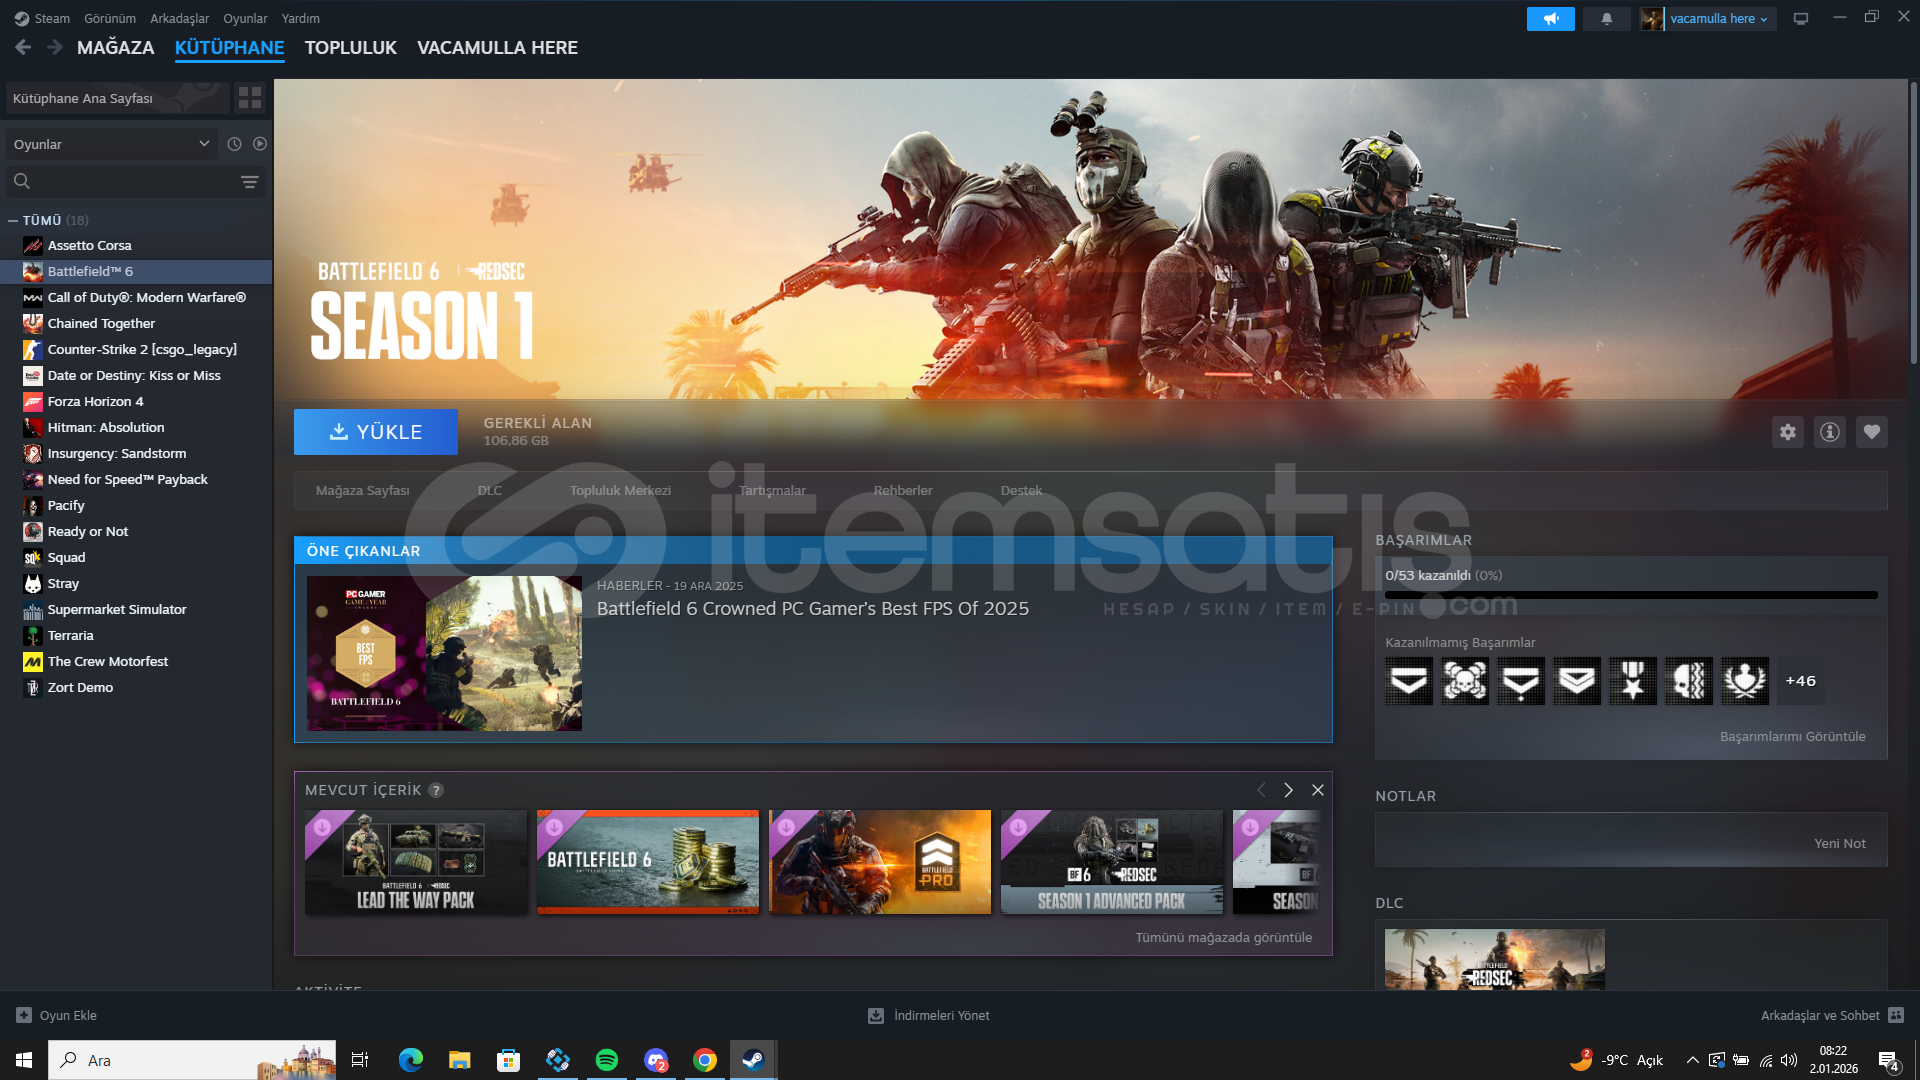Open advanced filter icon in search bar
This screenshot has height=1080, width=1920.
249,182
